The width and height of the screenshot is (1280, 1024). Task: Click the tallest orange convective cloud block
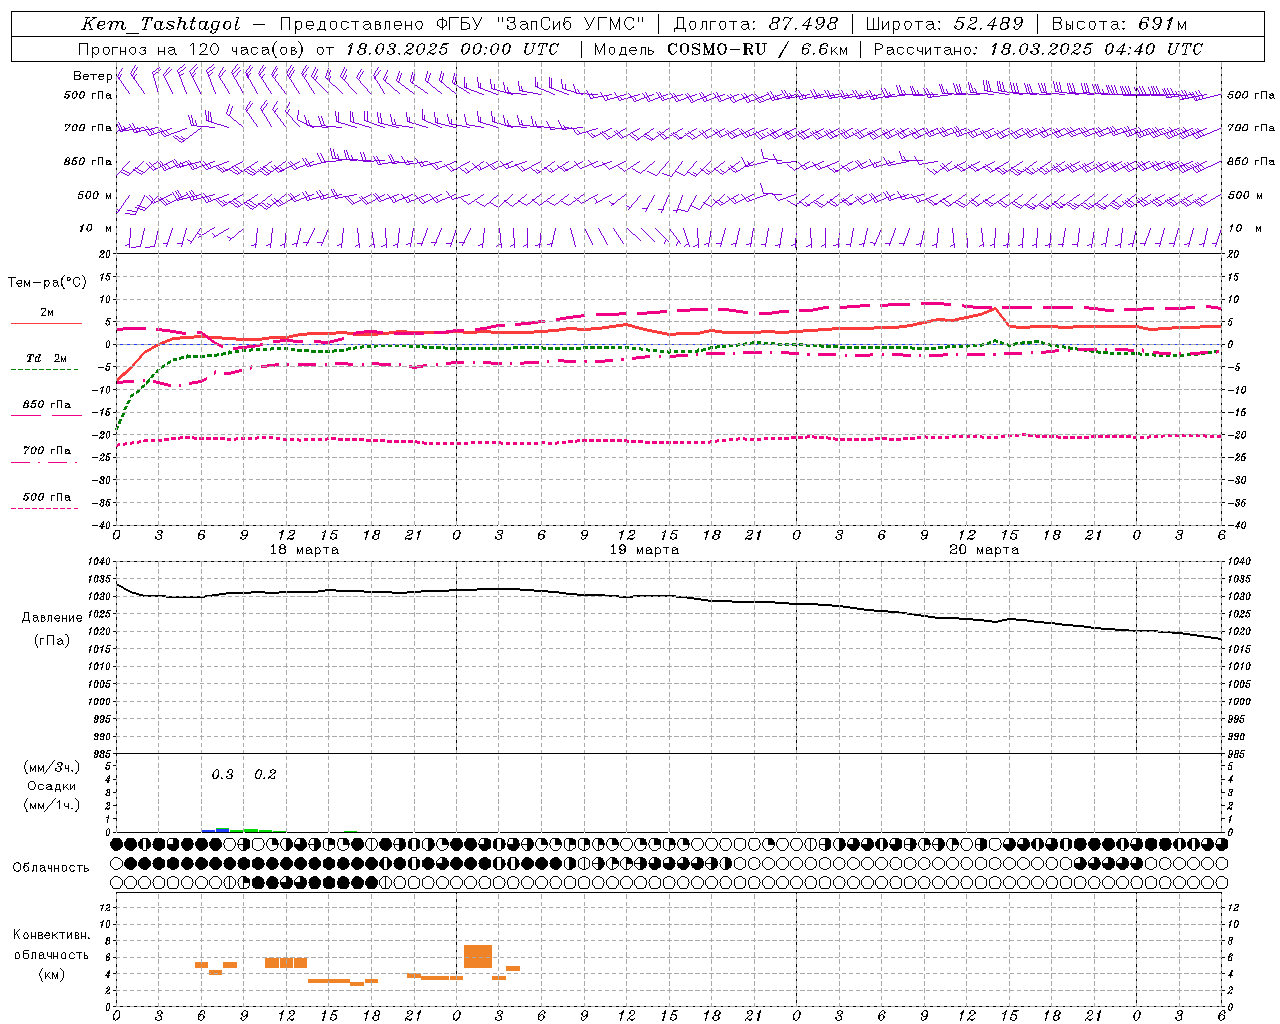click(478, 957)
